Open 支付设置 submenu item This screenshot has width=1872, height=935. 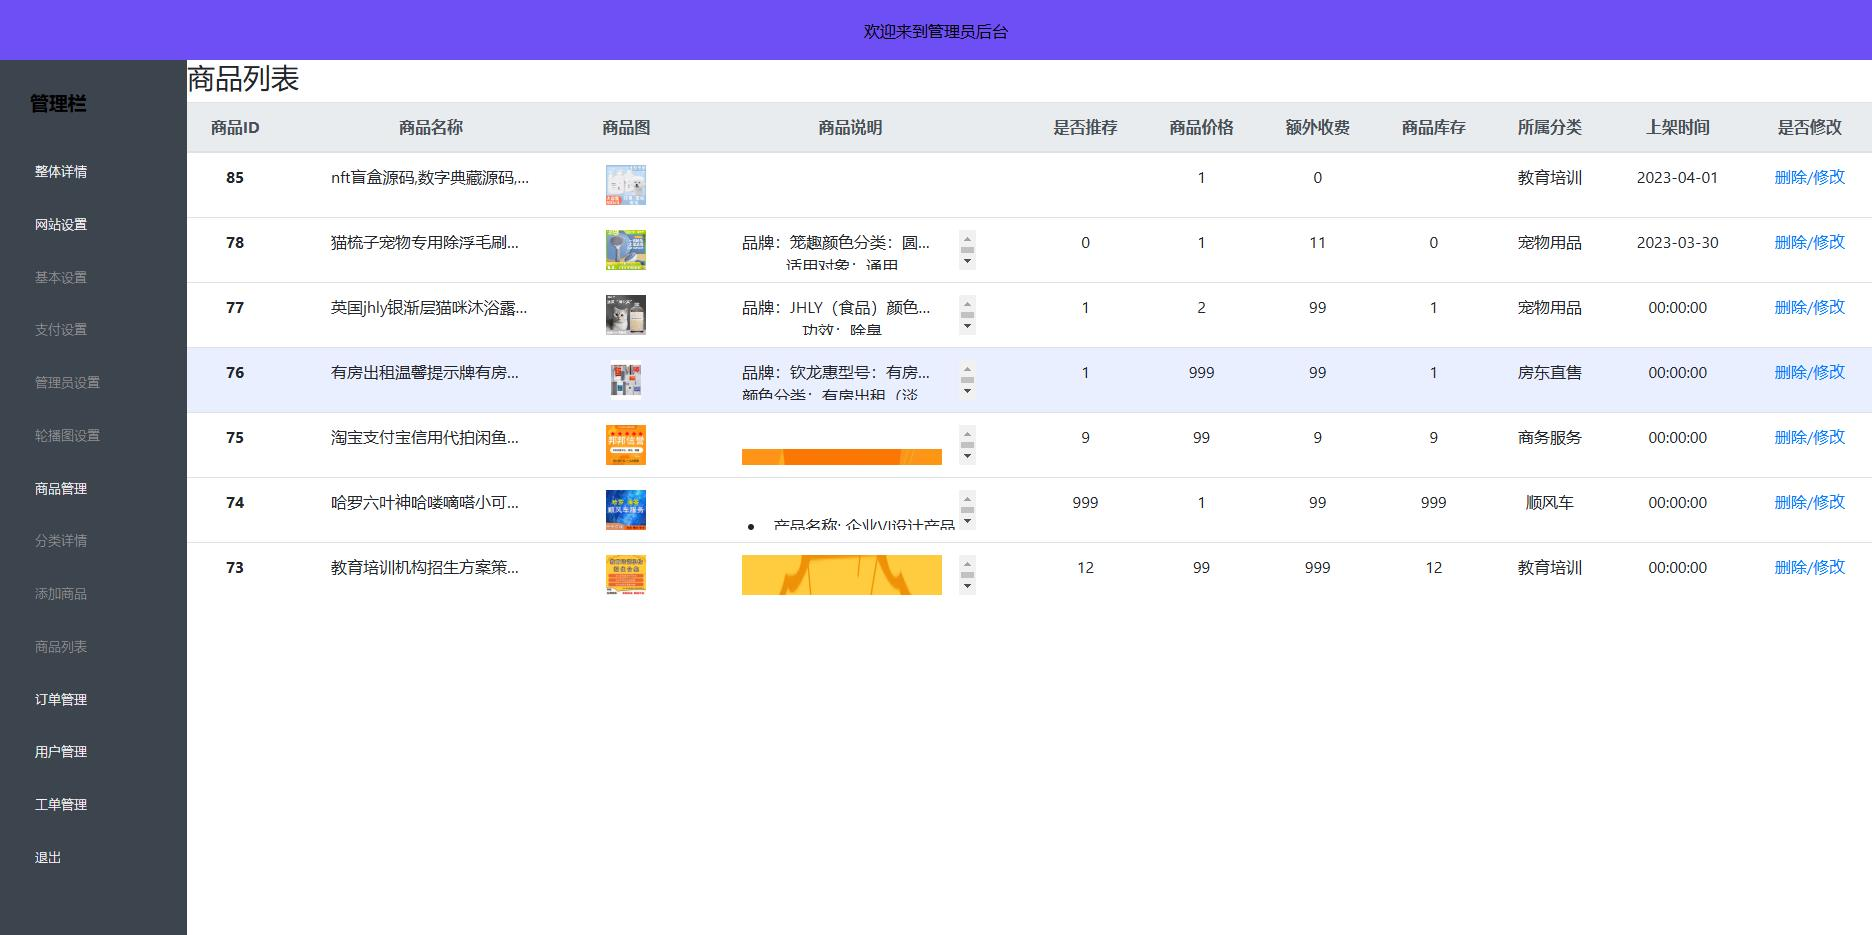pos(61,330)
